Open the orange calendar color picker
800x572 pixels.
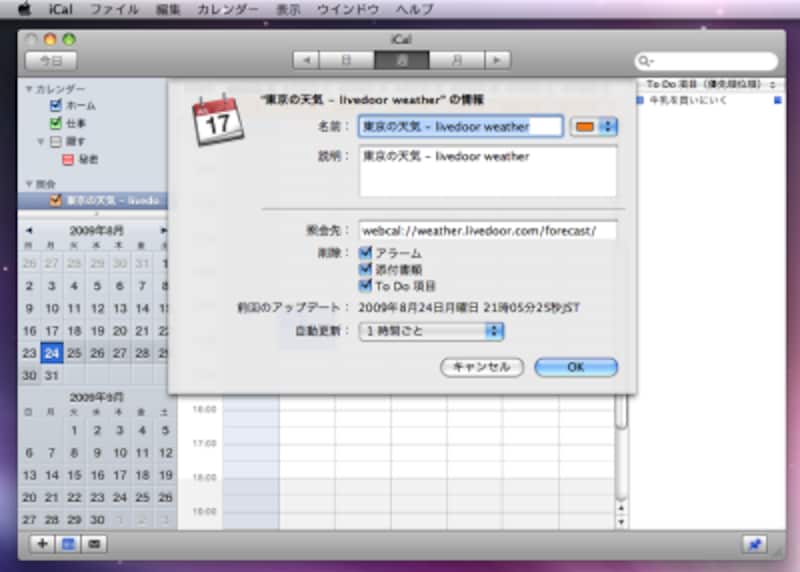pos(594,127)
